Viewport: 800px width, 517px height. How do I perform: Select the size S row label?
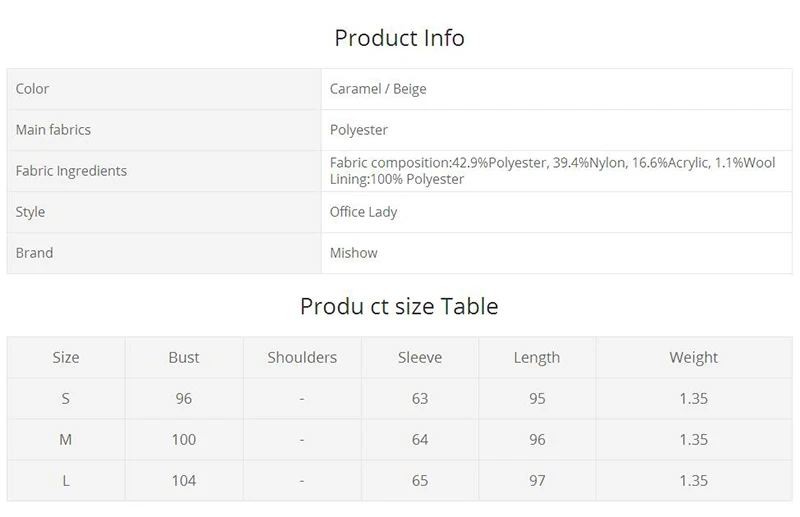tap(66, 399)
